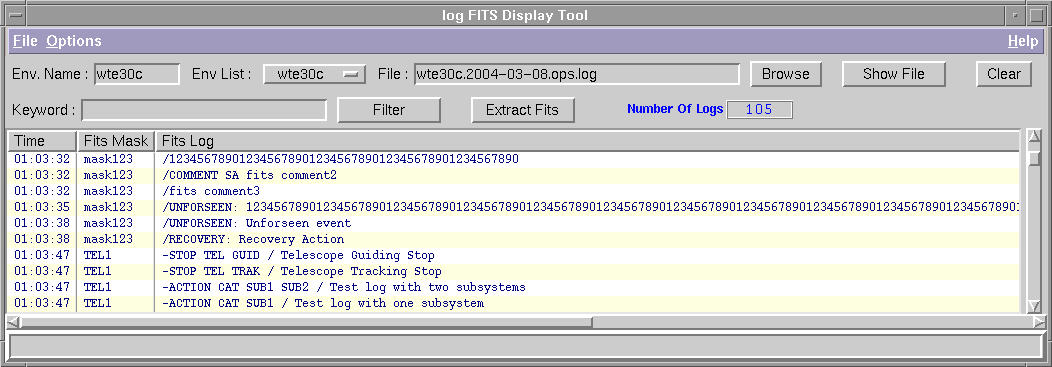Click the Env. Name text field
The width and height of the screenshot is (1052, 367).
[137, 74]
